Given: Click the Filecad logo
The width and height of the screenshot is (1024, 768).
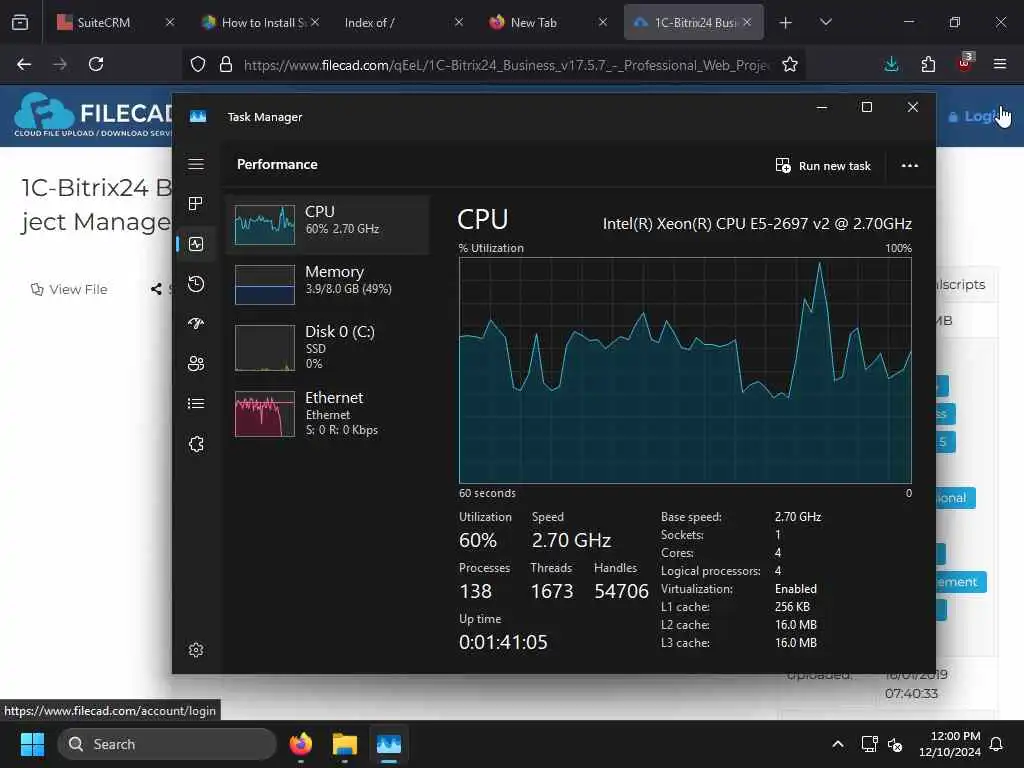Looking at the screenshot, I should 93,114.
